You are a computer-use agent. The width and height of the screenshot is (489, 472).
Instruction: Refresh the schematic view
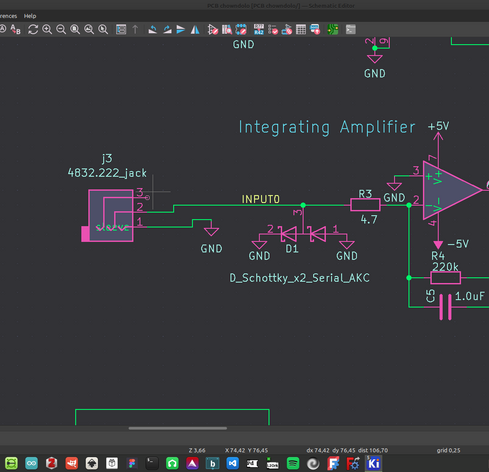pos(33,29)
